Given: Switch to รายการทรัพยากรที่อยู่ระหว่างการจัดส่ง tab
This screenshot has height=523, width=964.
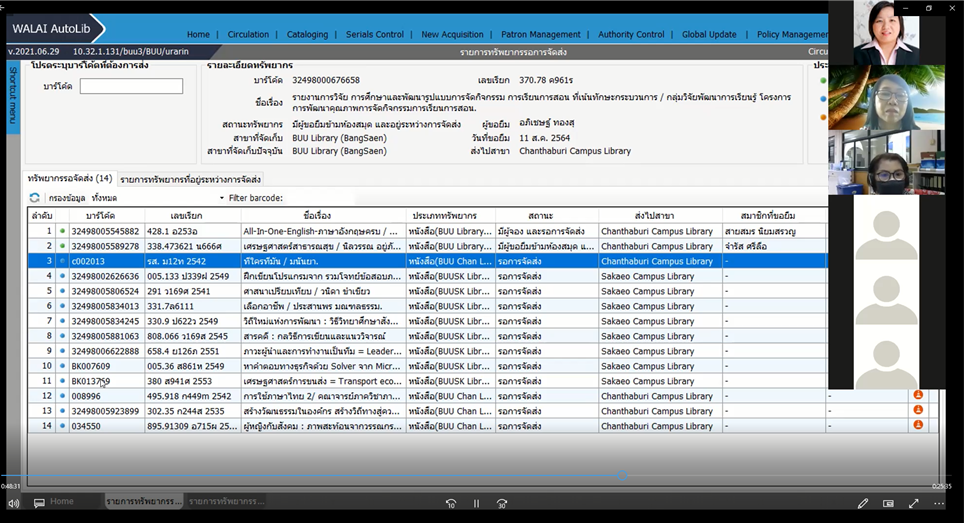Looking at the screenshot, I should click(191, 180).
